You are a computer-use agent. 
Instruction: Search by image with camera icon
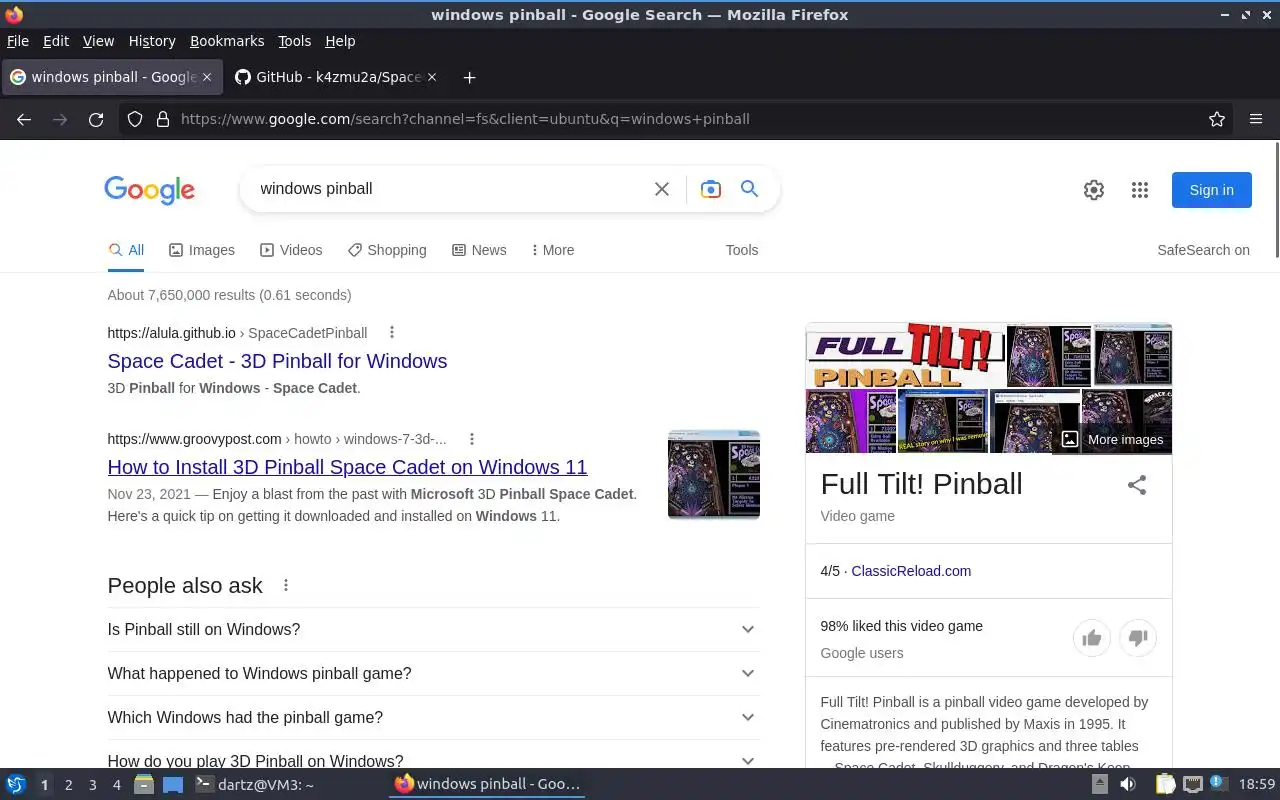(x=711, y=189)
